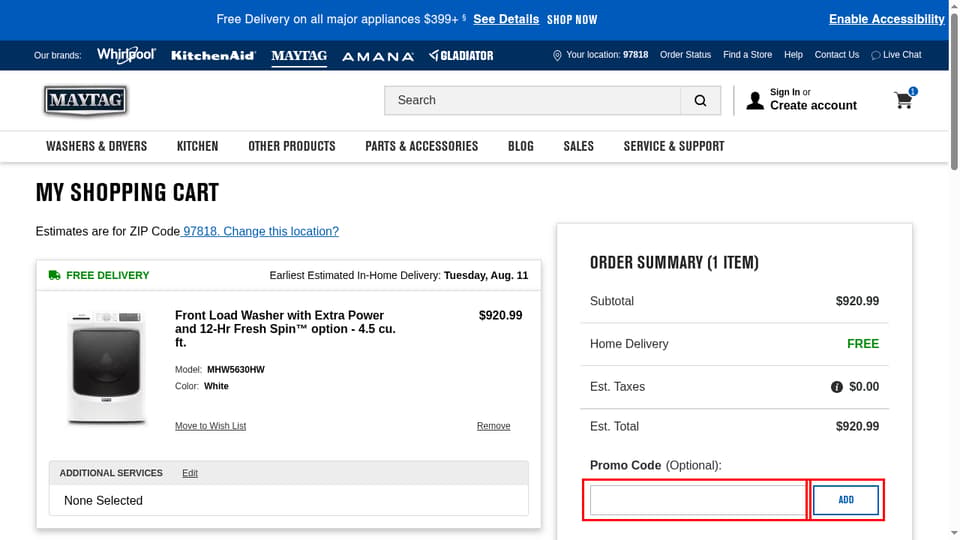Open Other Products menu

tap(292, 146)
